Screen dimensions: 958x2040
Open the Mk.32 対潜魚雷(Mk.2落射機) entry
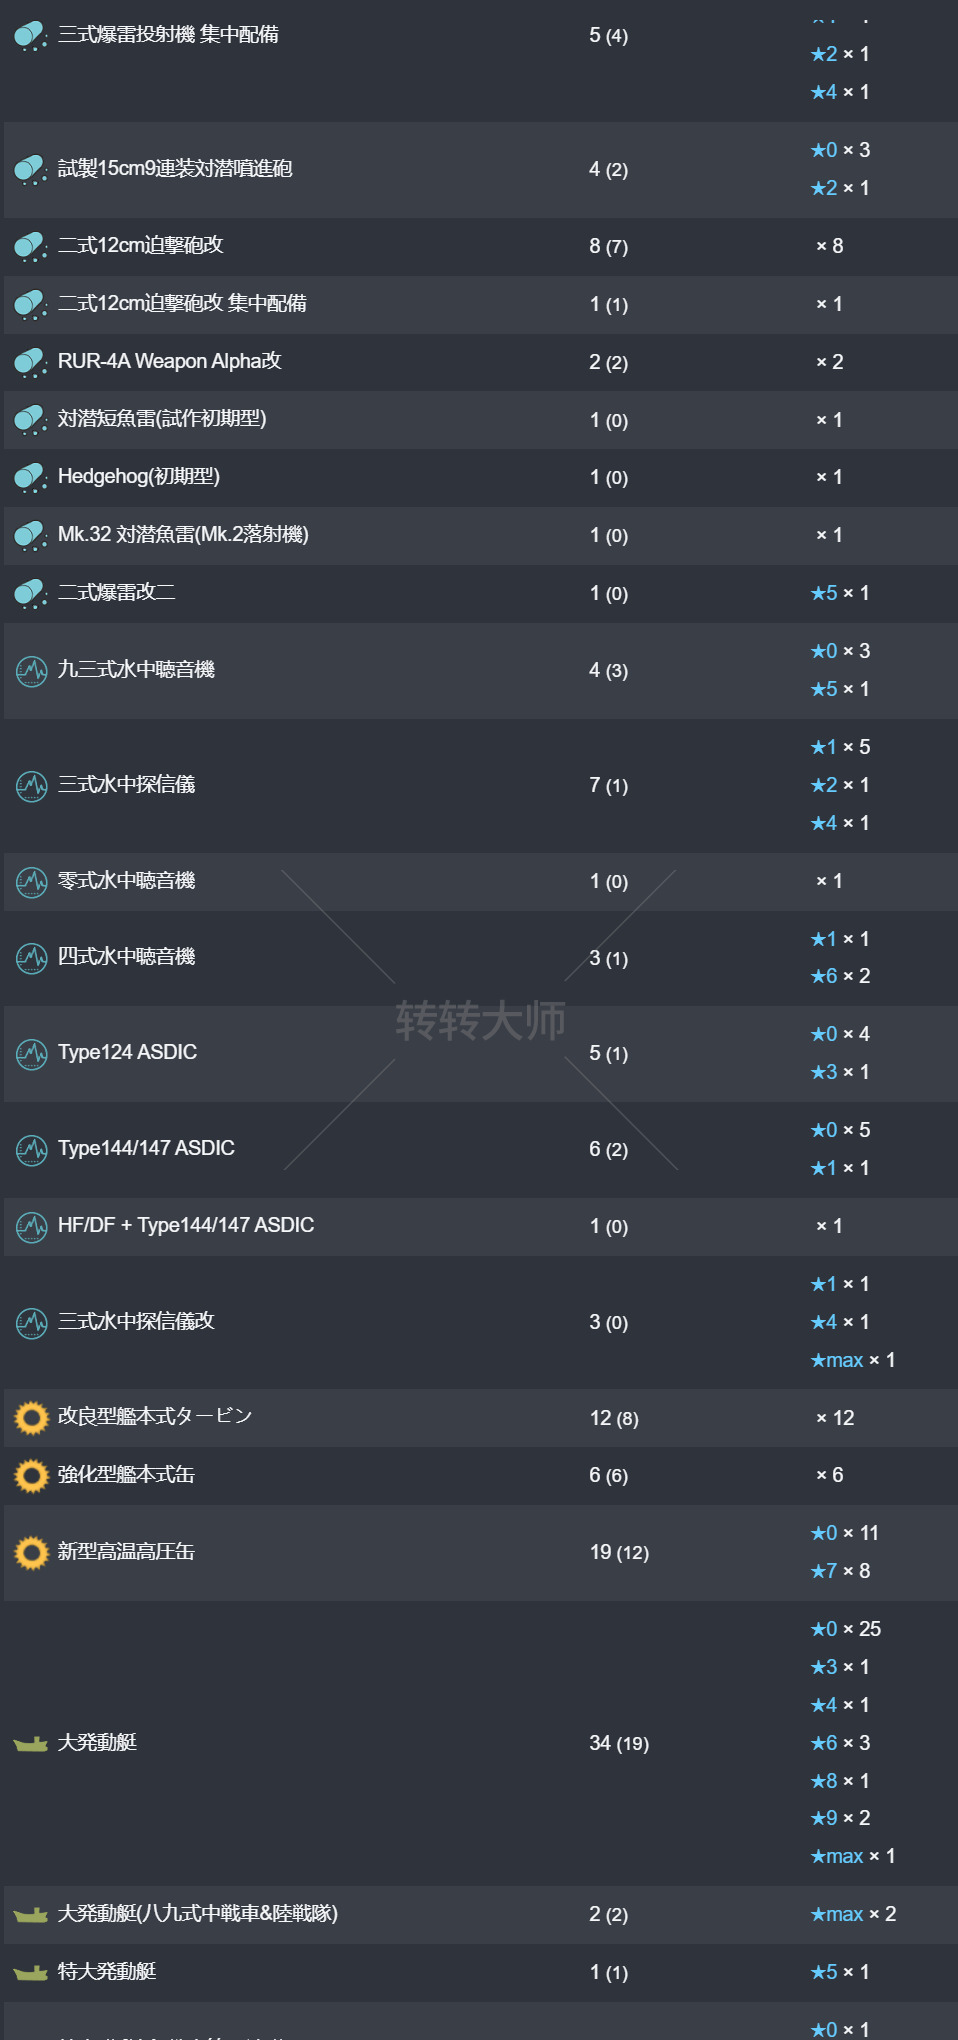[x=183, y=535]
